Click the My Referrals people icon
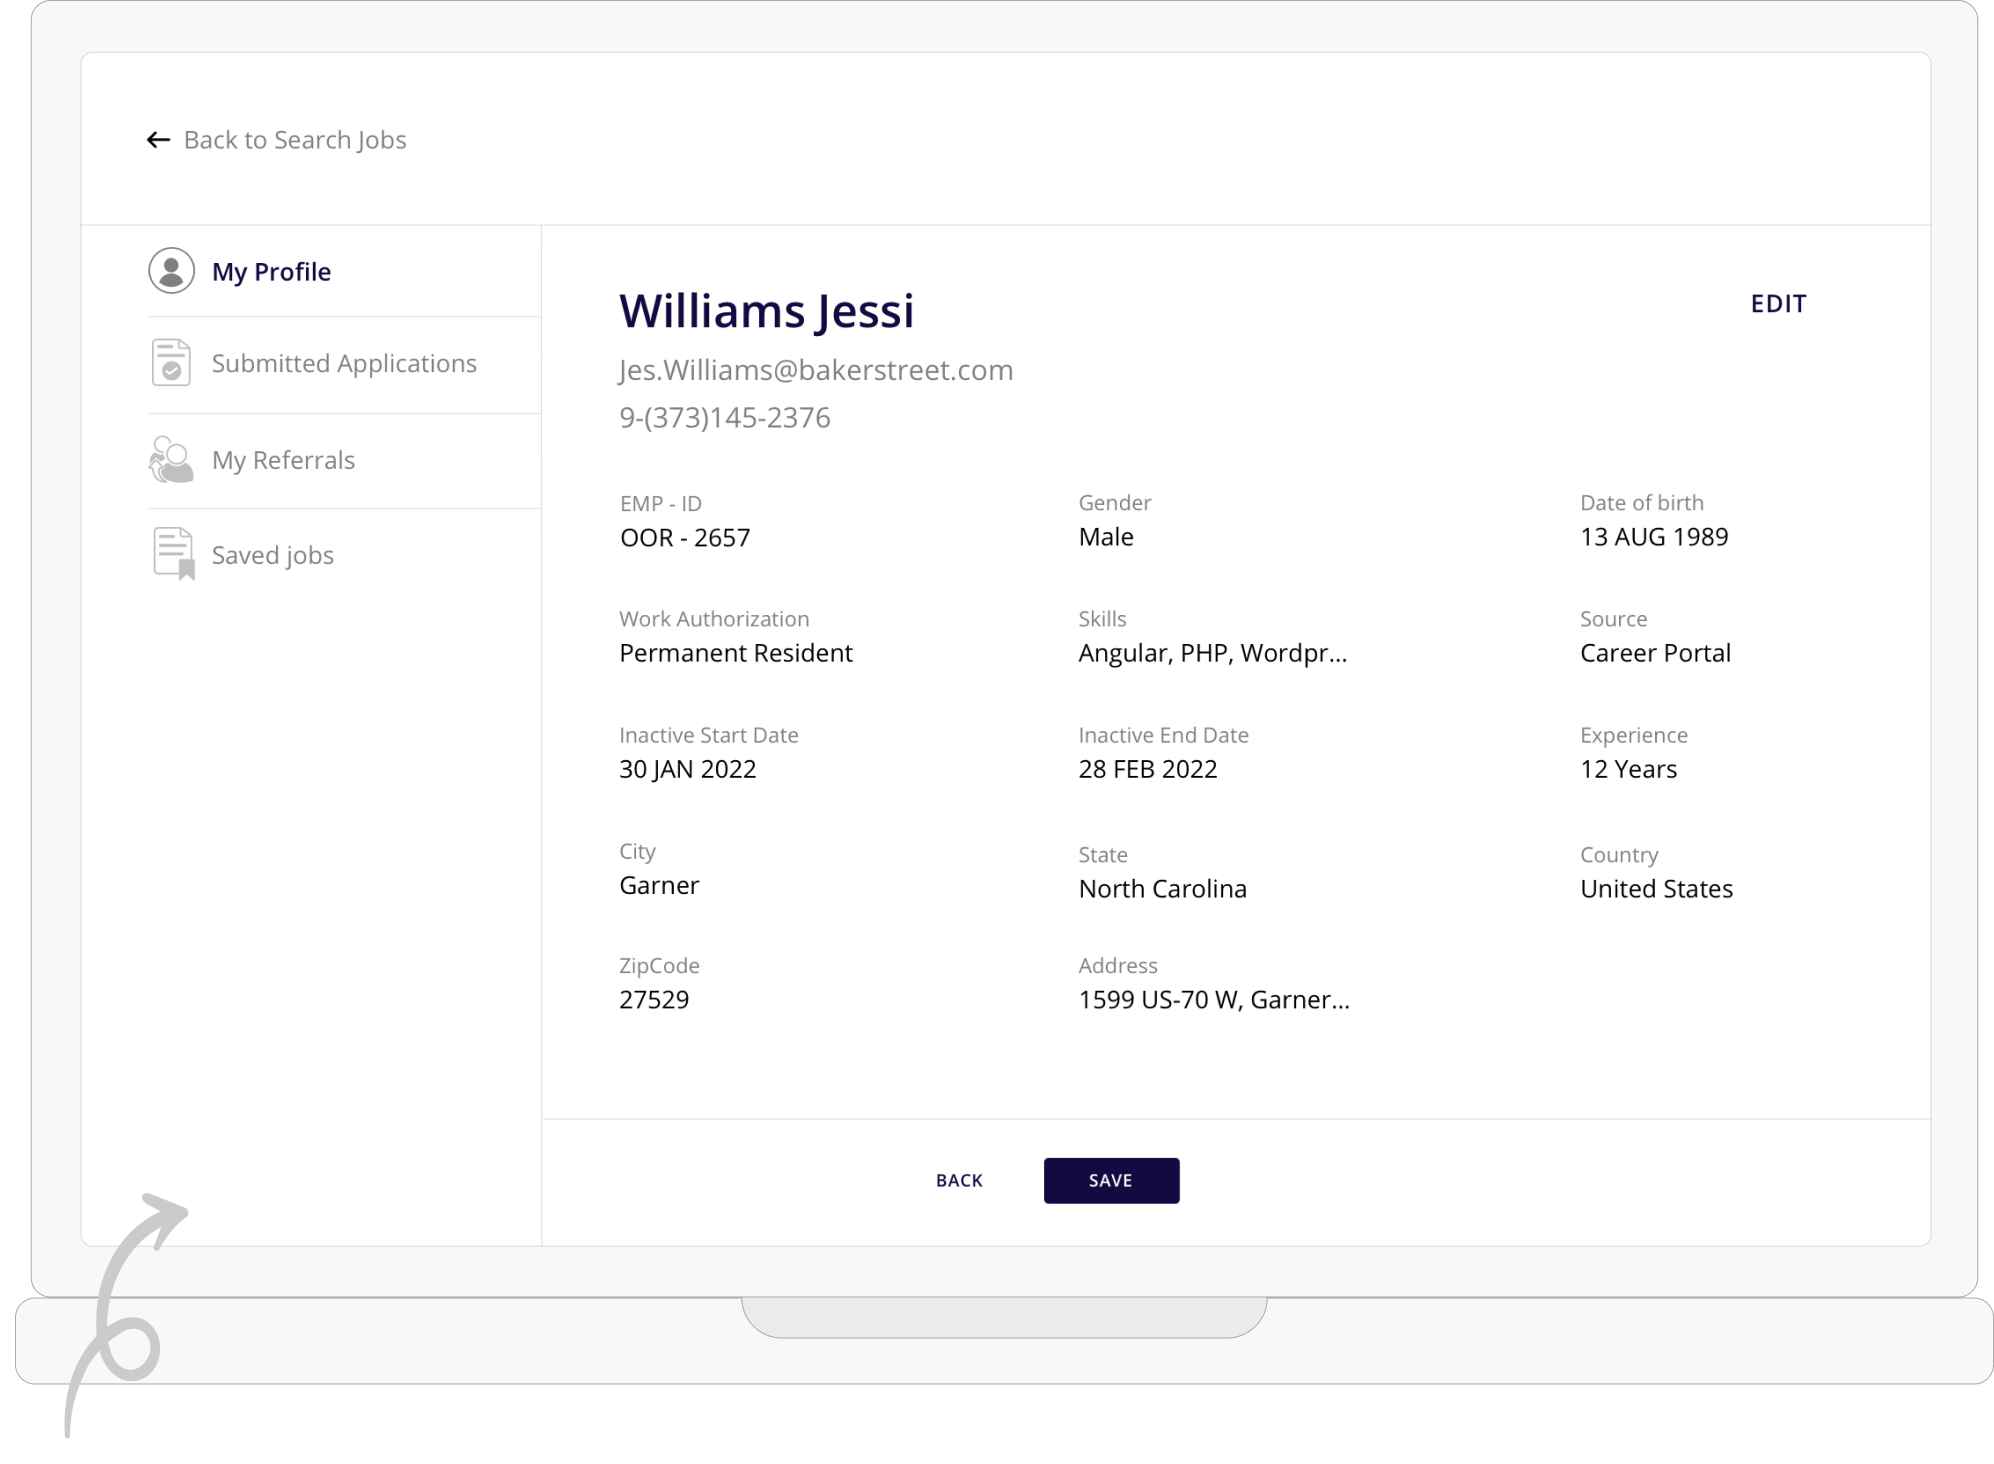Image resolution: width=1994 pixels, height=1464 pixels. point(171,460)
